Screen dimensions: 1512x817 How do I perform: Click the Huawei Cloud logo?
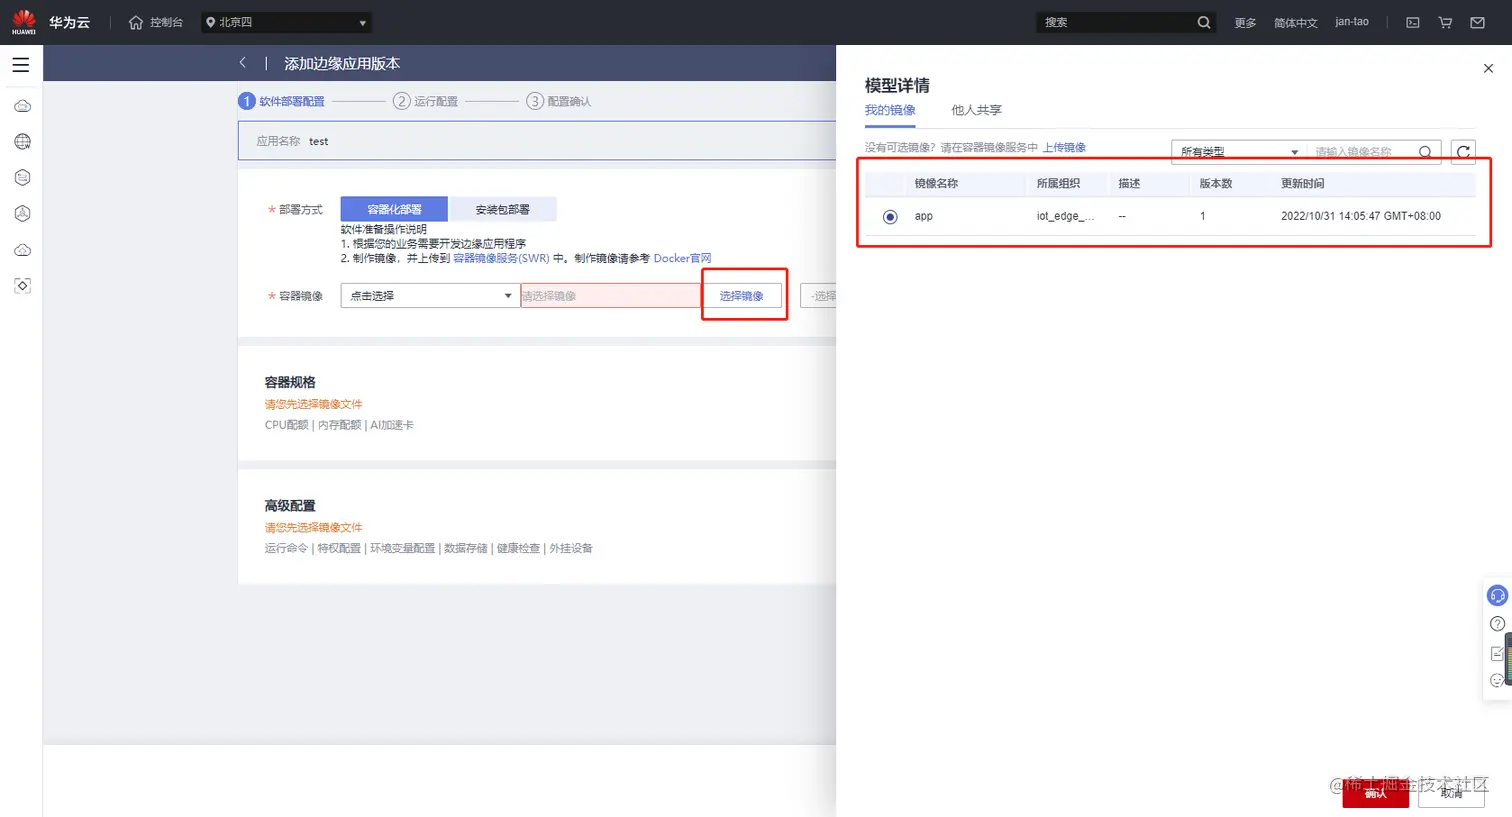(x=24, y=22)
